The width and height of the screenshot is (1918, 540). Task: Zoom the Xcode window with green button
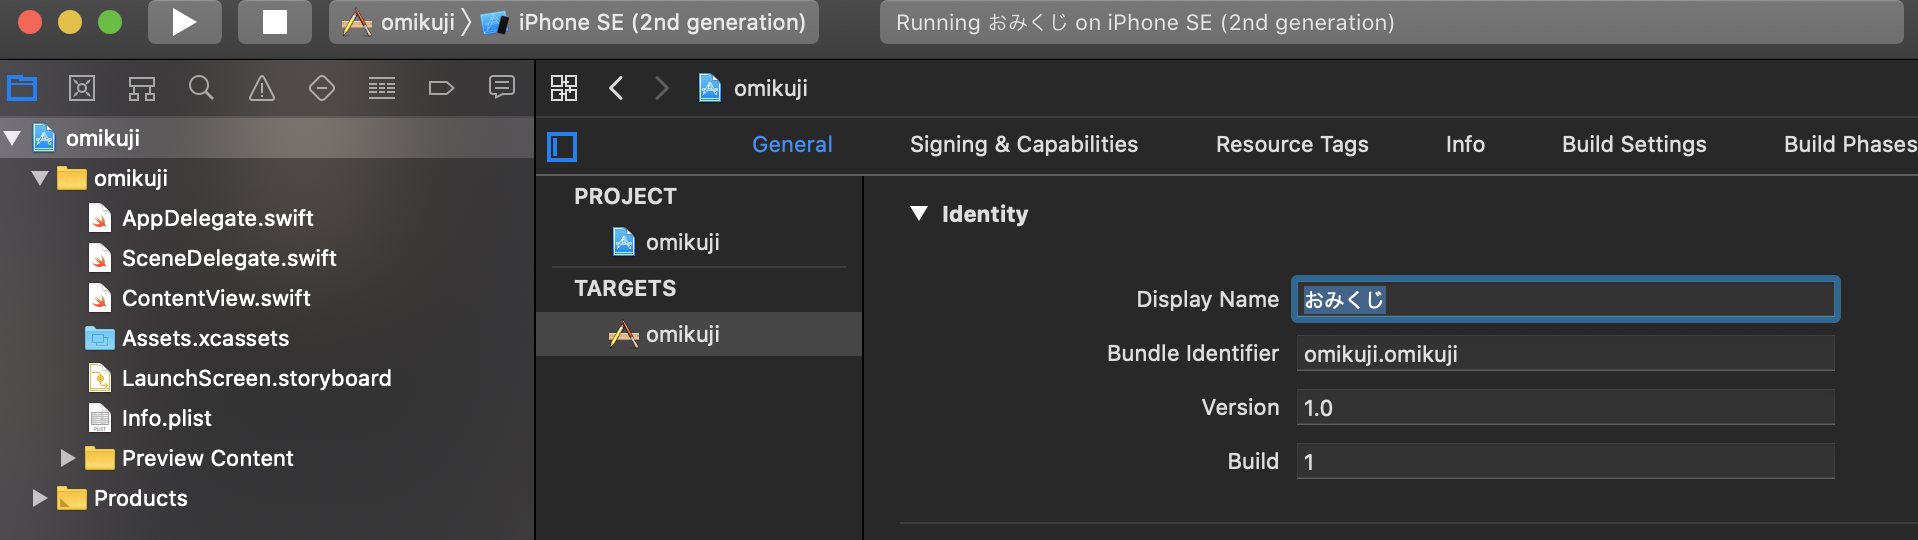click(110, 22)
